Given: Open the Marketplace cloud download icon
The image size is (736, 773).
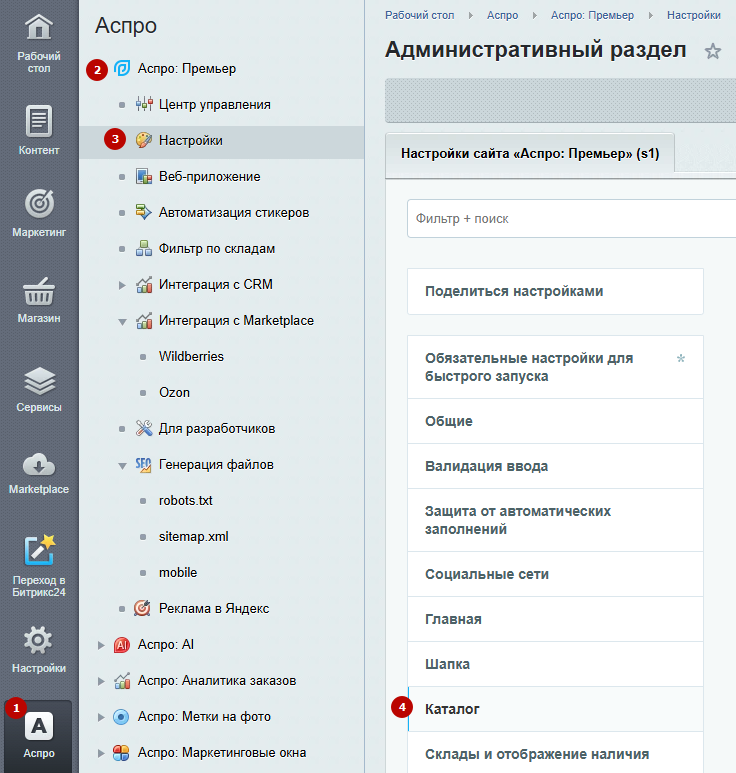Looking at the screenshot, I should [x=39, y=464].
